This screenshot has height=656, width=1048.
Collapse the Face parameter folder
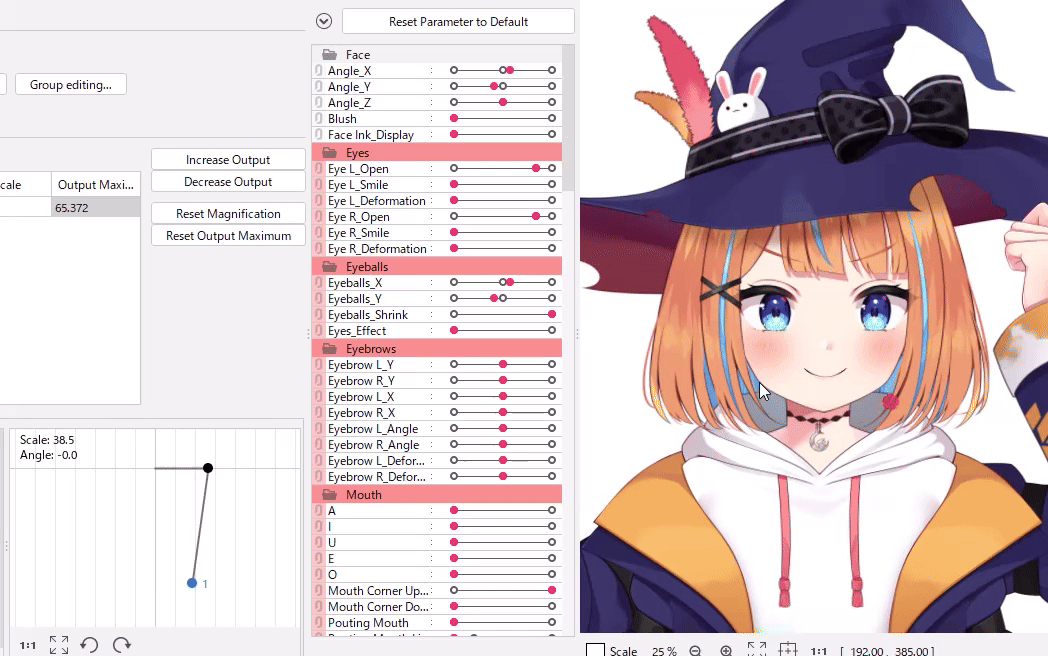click(330, 55)
